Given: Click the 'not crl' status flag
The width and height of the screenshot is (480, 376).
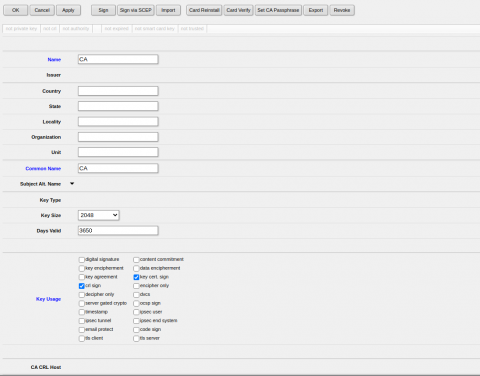Looking at the screenshot, I should pos(50,29).
